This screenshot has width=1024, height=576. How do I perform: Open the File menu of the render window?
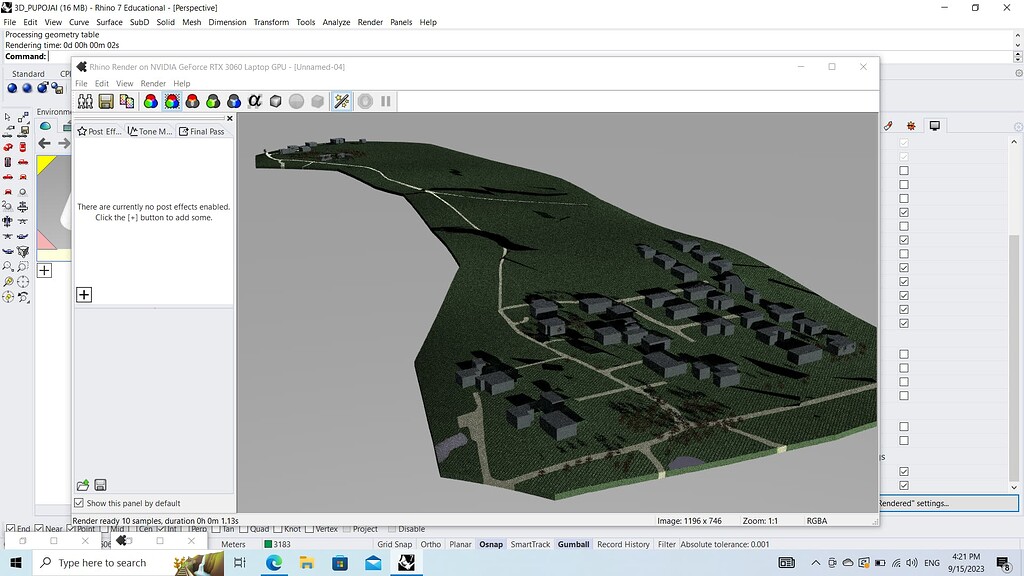click(81, 83)
